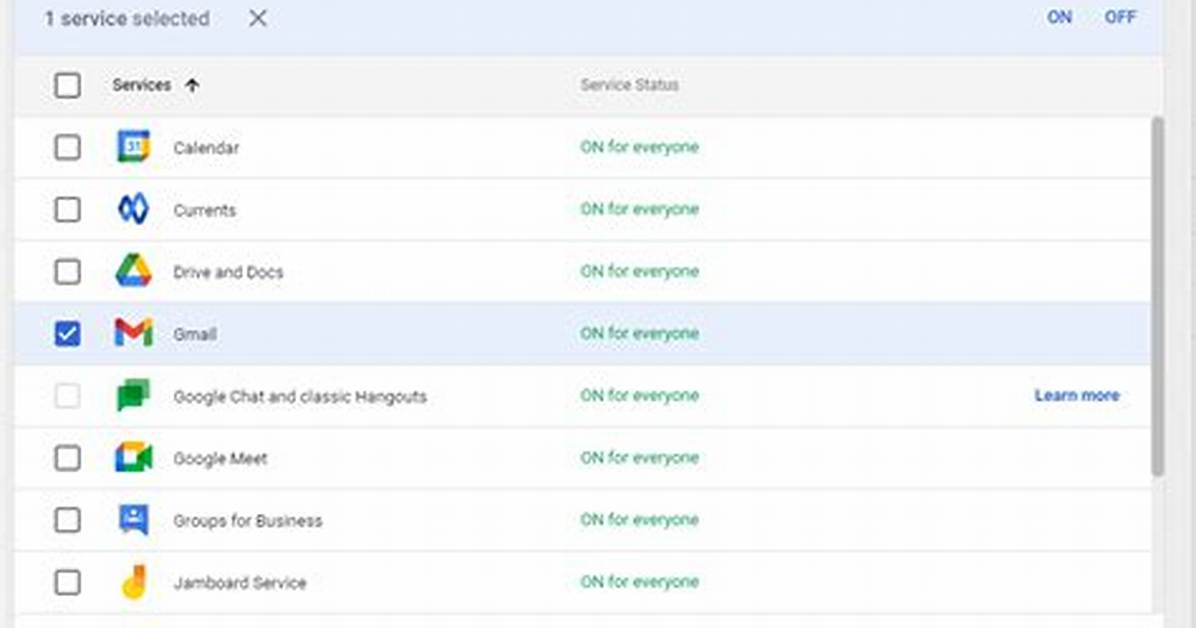The width and height of the screenshot is (1196, 628).
Task: Click Gmail's ON for everyone status
Action: [x=639, y=333]
